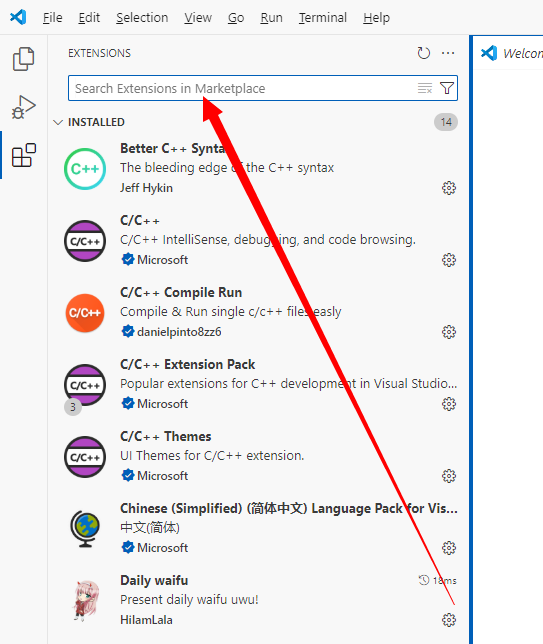Open the File menu
The width and height of the screenshot is (543, 644).
click(x=53, y=18)
